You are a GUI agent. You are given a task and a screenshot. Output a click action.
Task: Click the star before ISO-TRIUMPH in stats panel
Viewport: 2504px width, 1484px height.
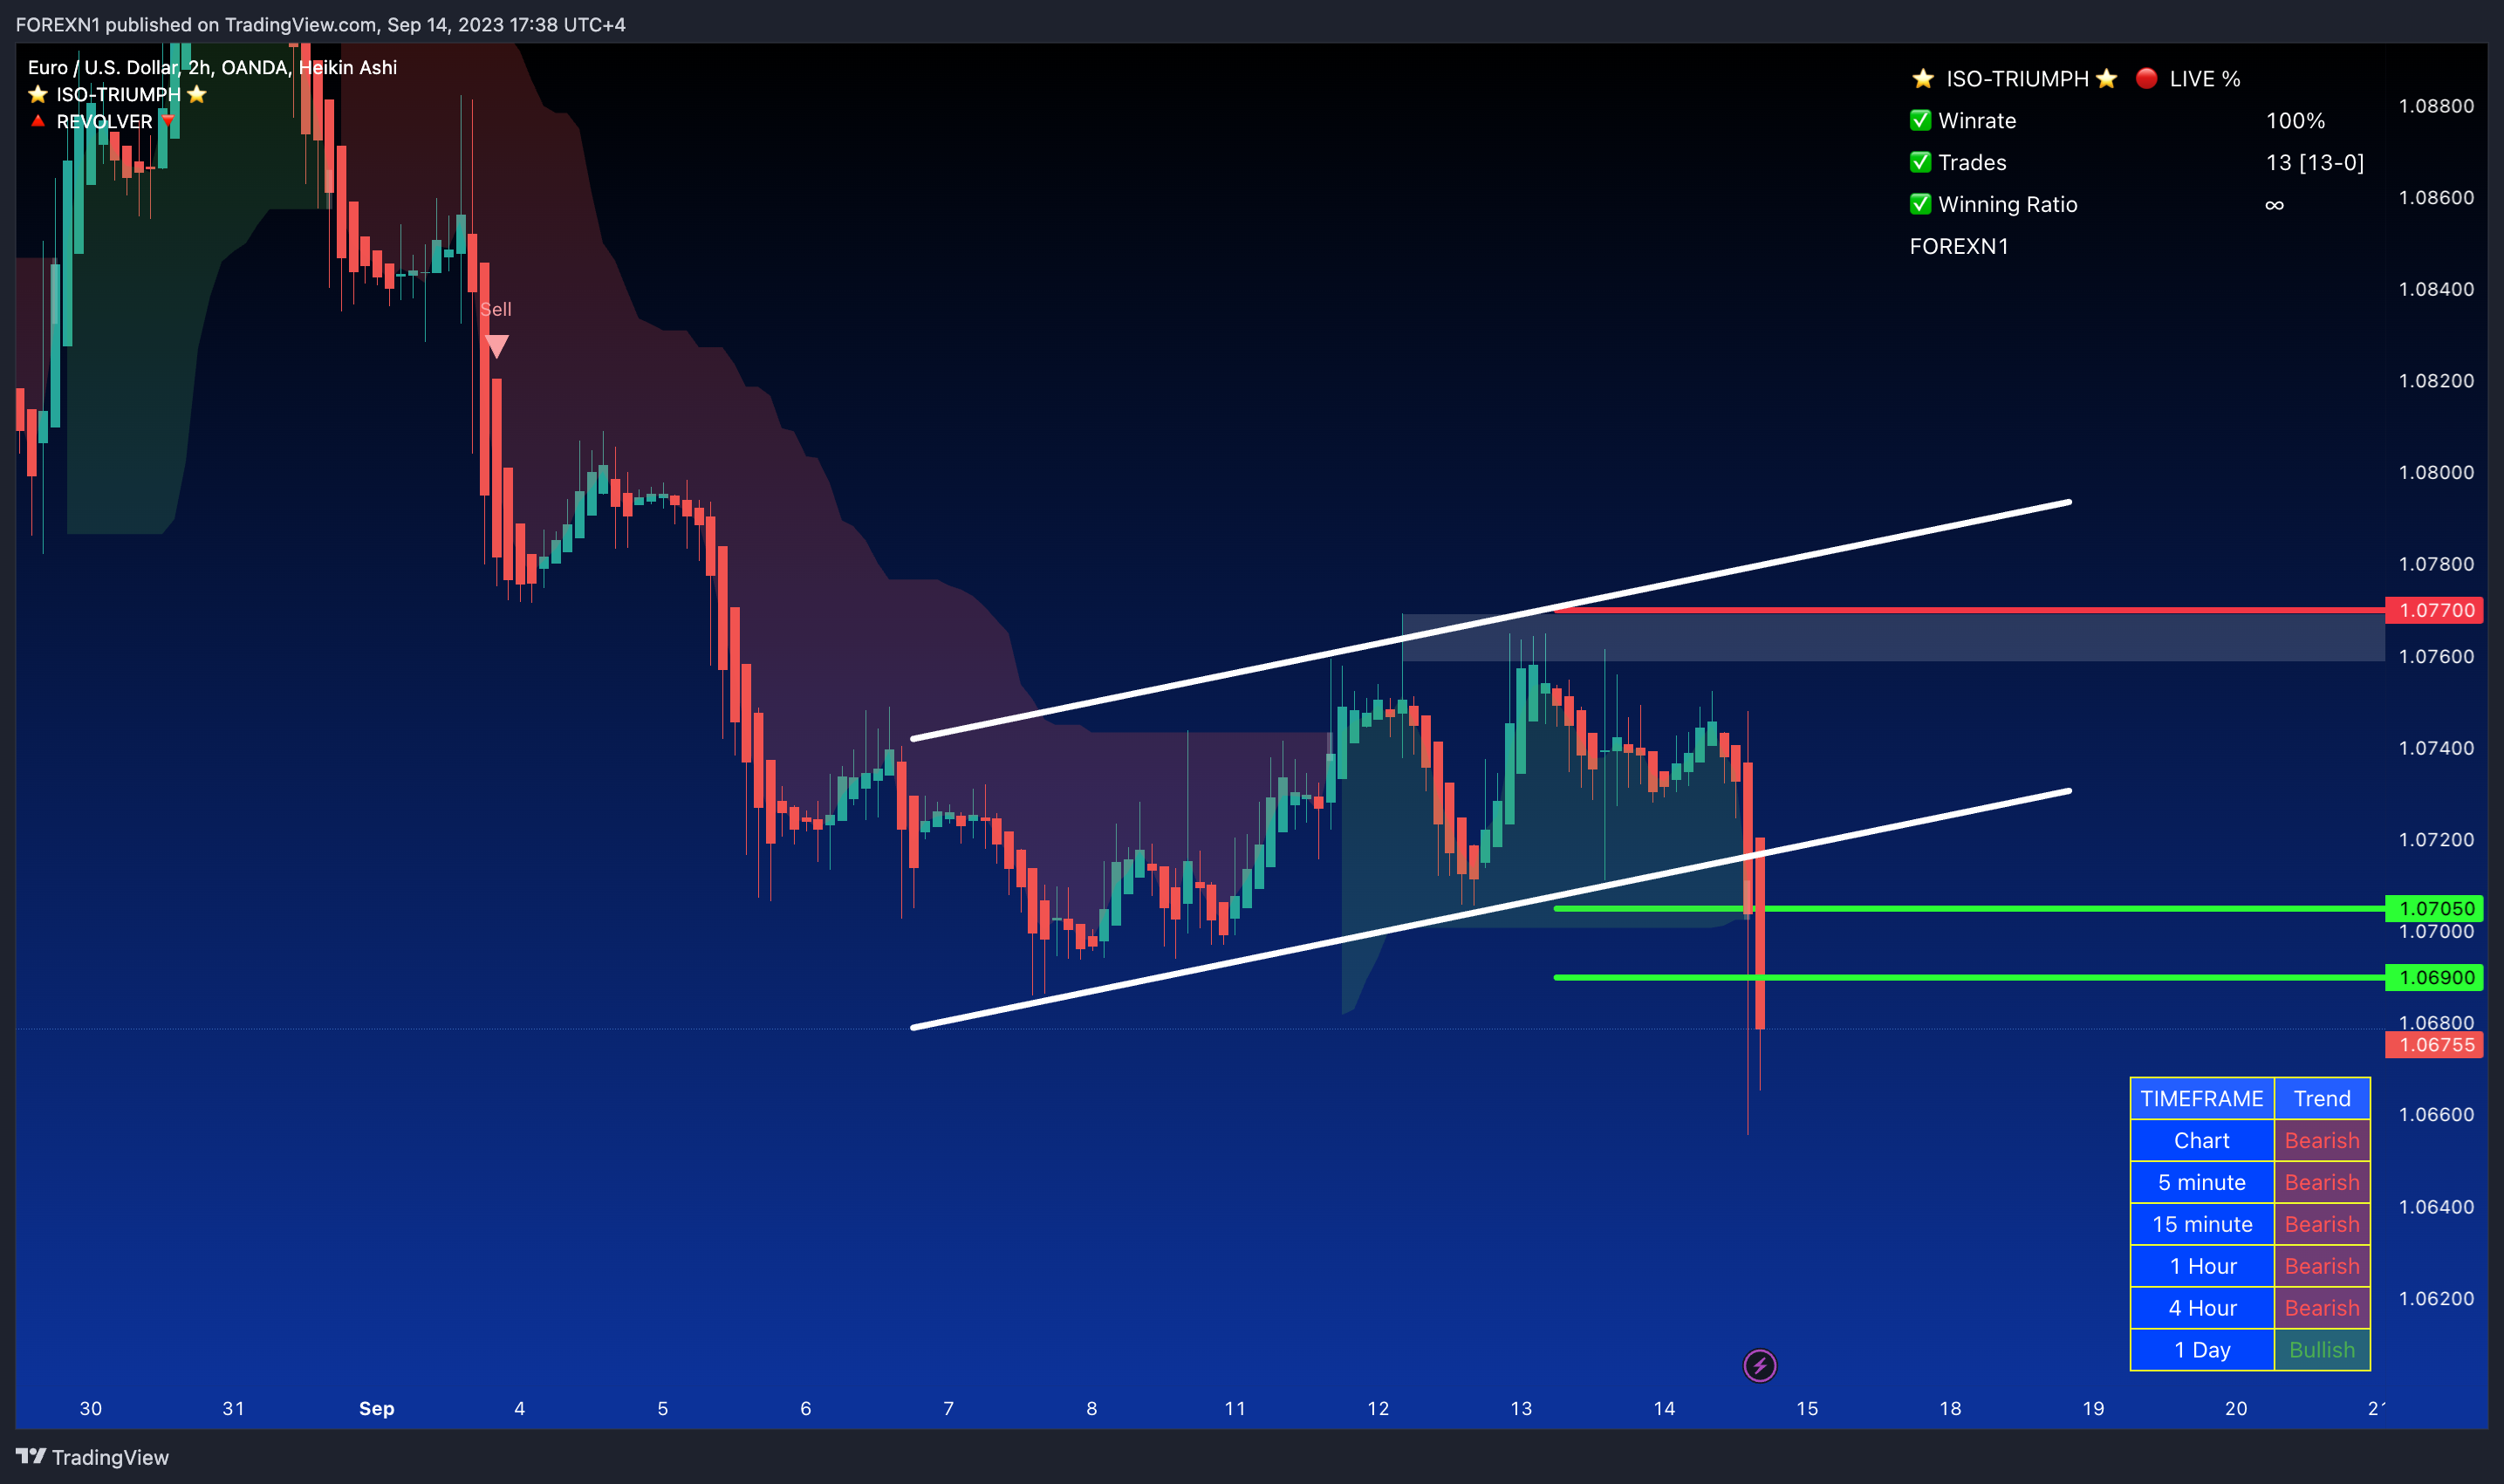pos(1922,78)
